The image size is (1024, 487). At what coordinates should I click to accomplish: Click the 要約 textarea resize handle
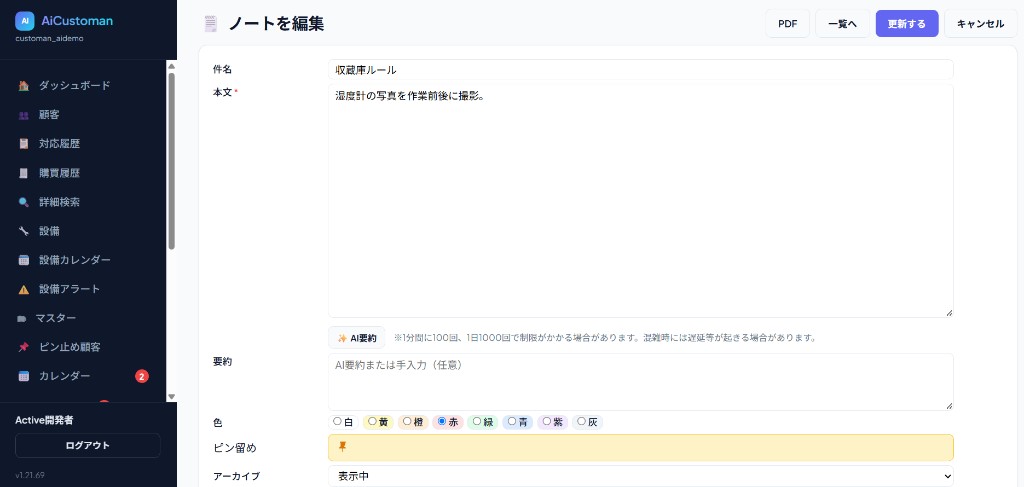[x=949, y=405]
